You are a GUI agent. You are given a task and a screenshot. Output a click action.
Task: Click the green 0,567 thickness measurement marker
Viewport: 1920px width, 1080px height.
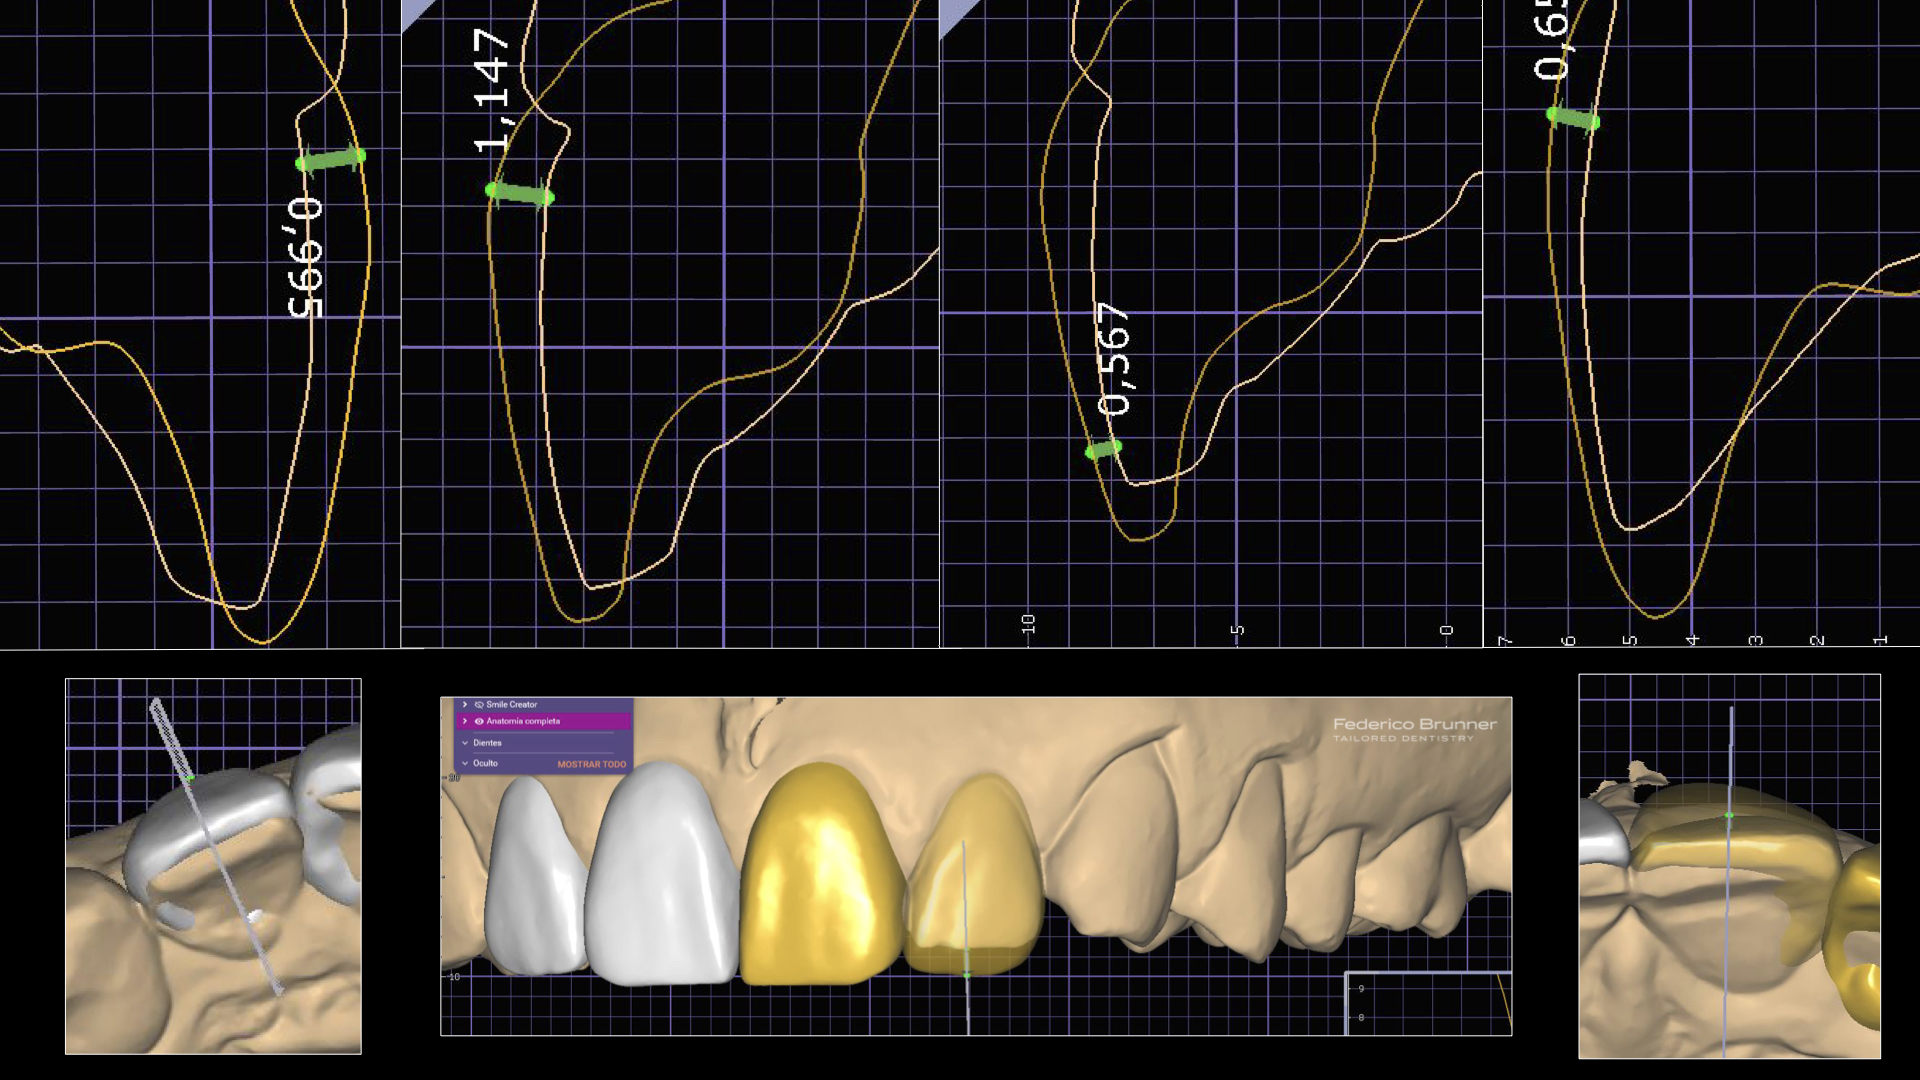(1104, 450)
